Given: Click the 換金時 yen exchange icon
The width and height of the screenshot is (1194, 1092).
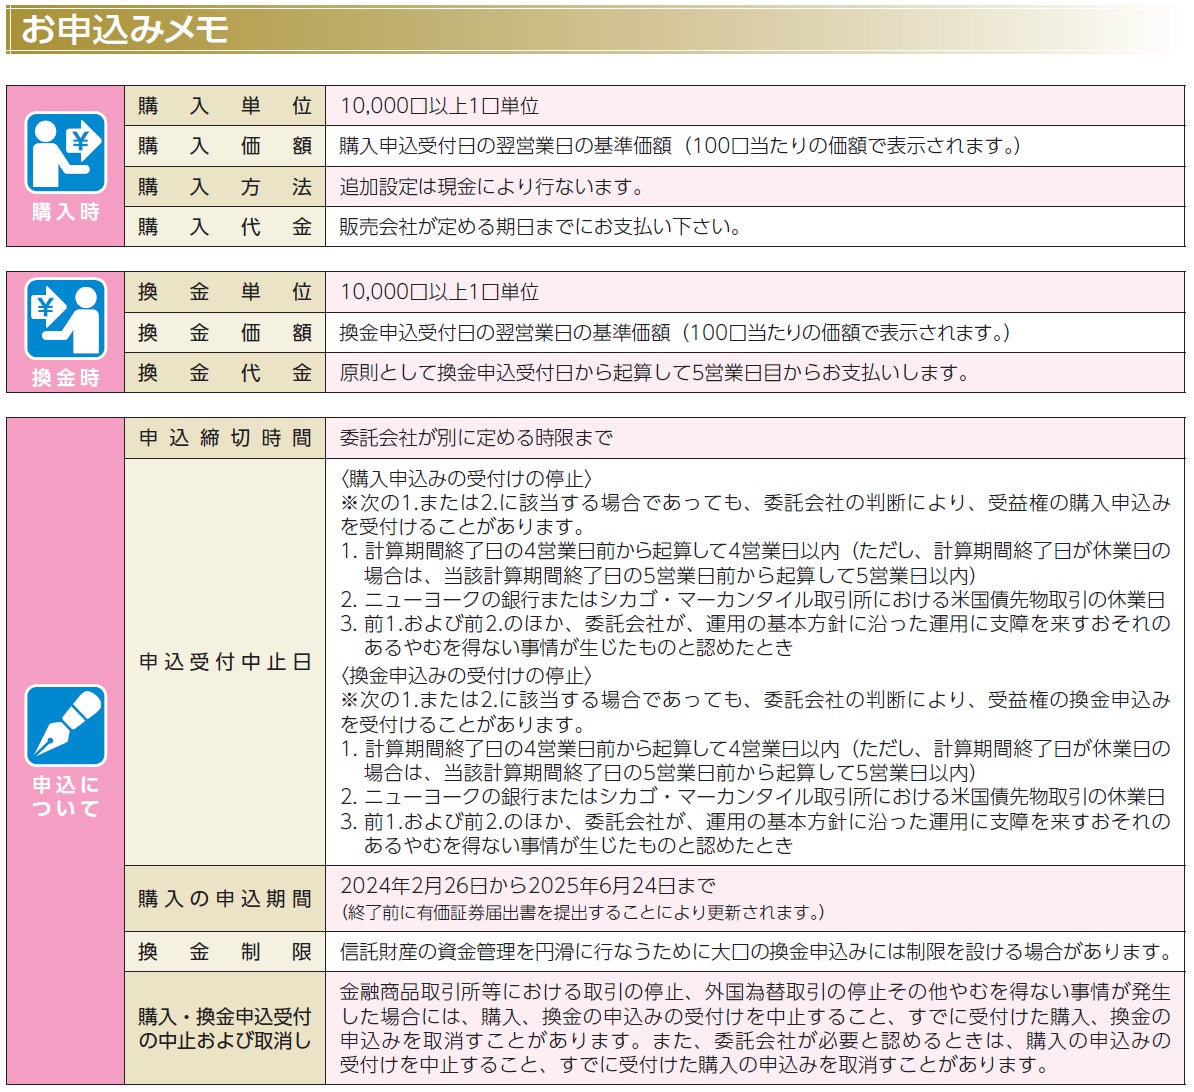Looking at the screenshot, I should coord(65,318).
